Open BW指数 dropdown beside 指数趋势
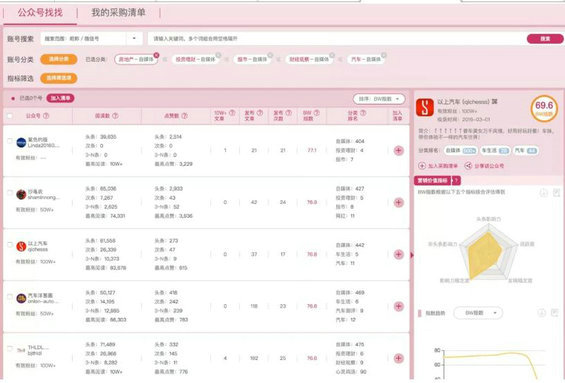Screen dimensions: 565x383 [478, 313]
